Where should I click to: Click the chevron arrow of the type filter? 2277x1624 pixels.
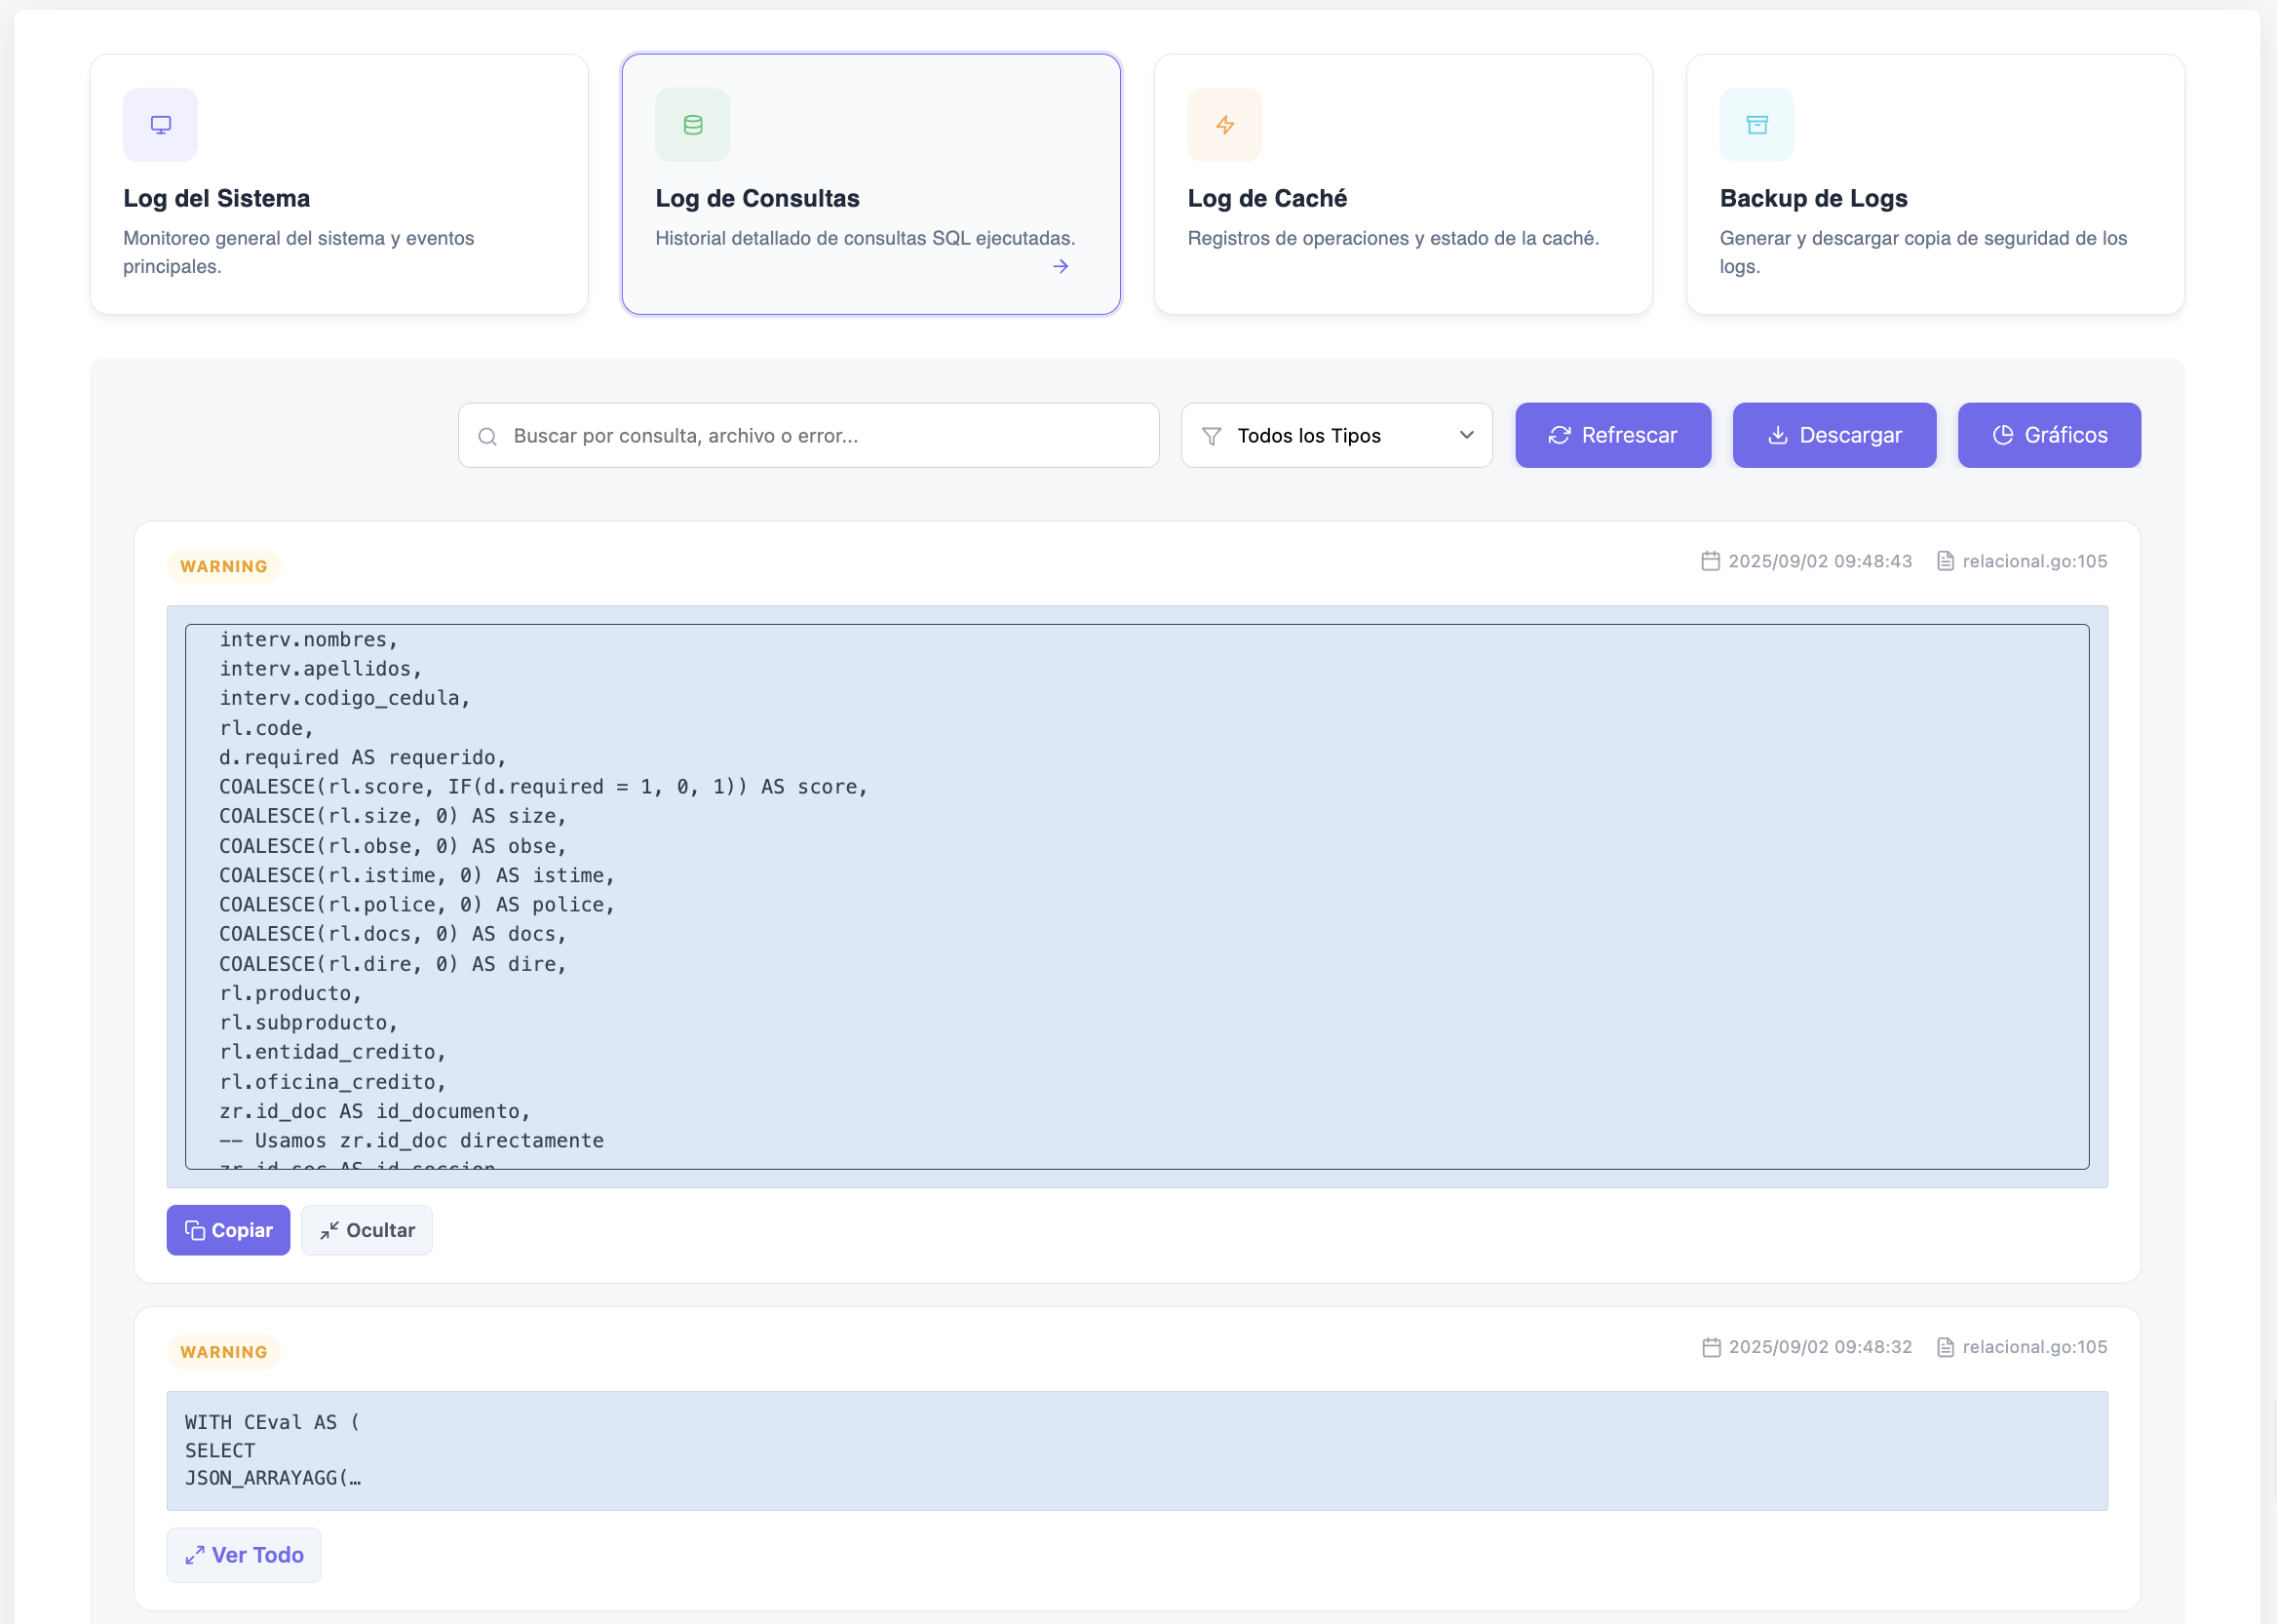point(1466,435)
